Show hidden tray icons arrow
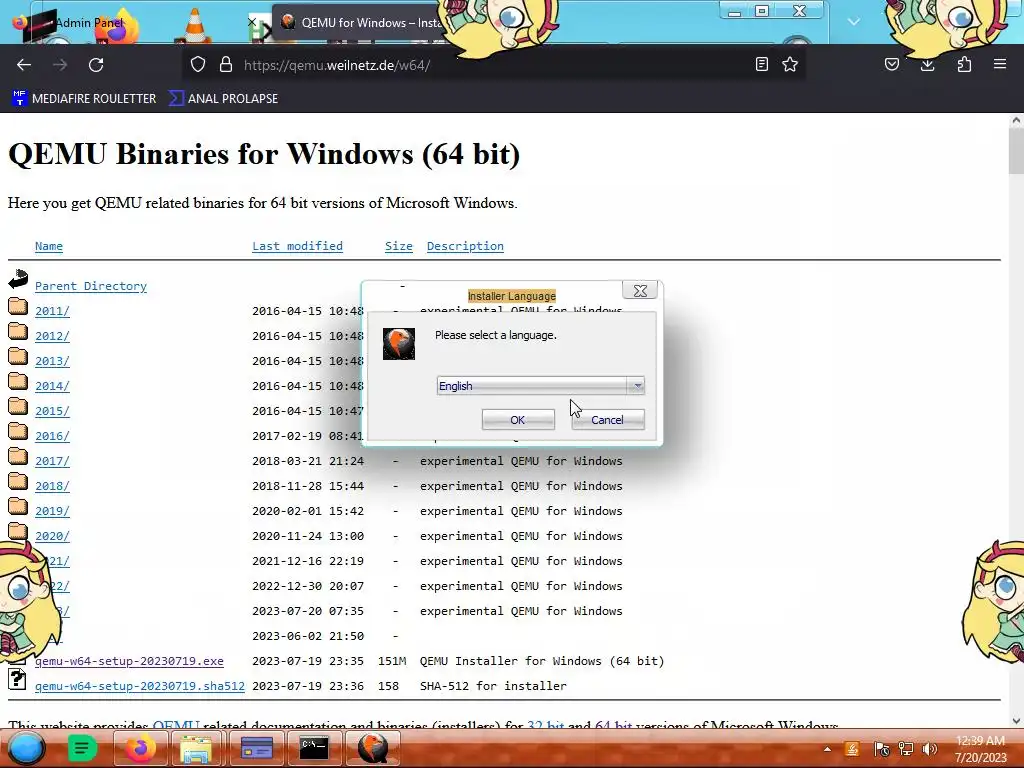Image resolution: width=1024 pixels, height=768 pixels. point(827,750)
